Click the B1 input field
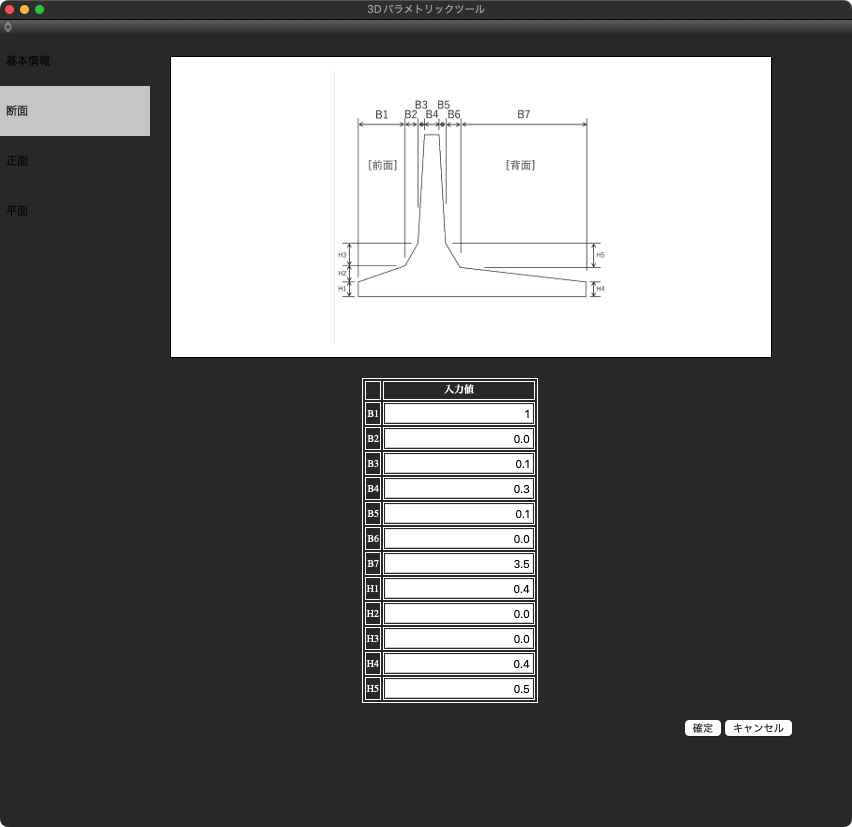The height and width of the screenshot is (827, 852). [458, 414]
